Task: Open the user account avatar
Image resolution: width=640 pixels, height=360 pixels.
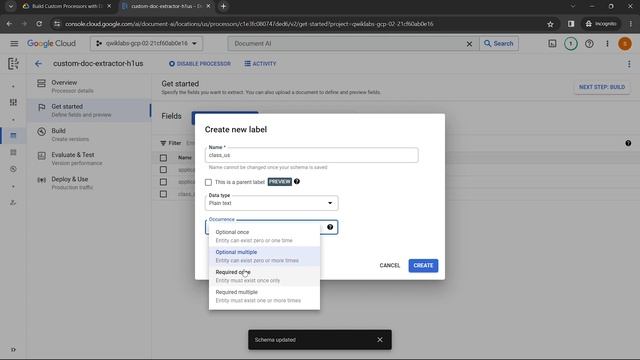Action: point(624,44)
